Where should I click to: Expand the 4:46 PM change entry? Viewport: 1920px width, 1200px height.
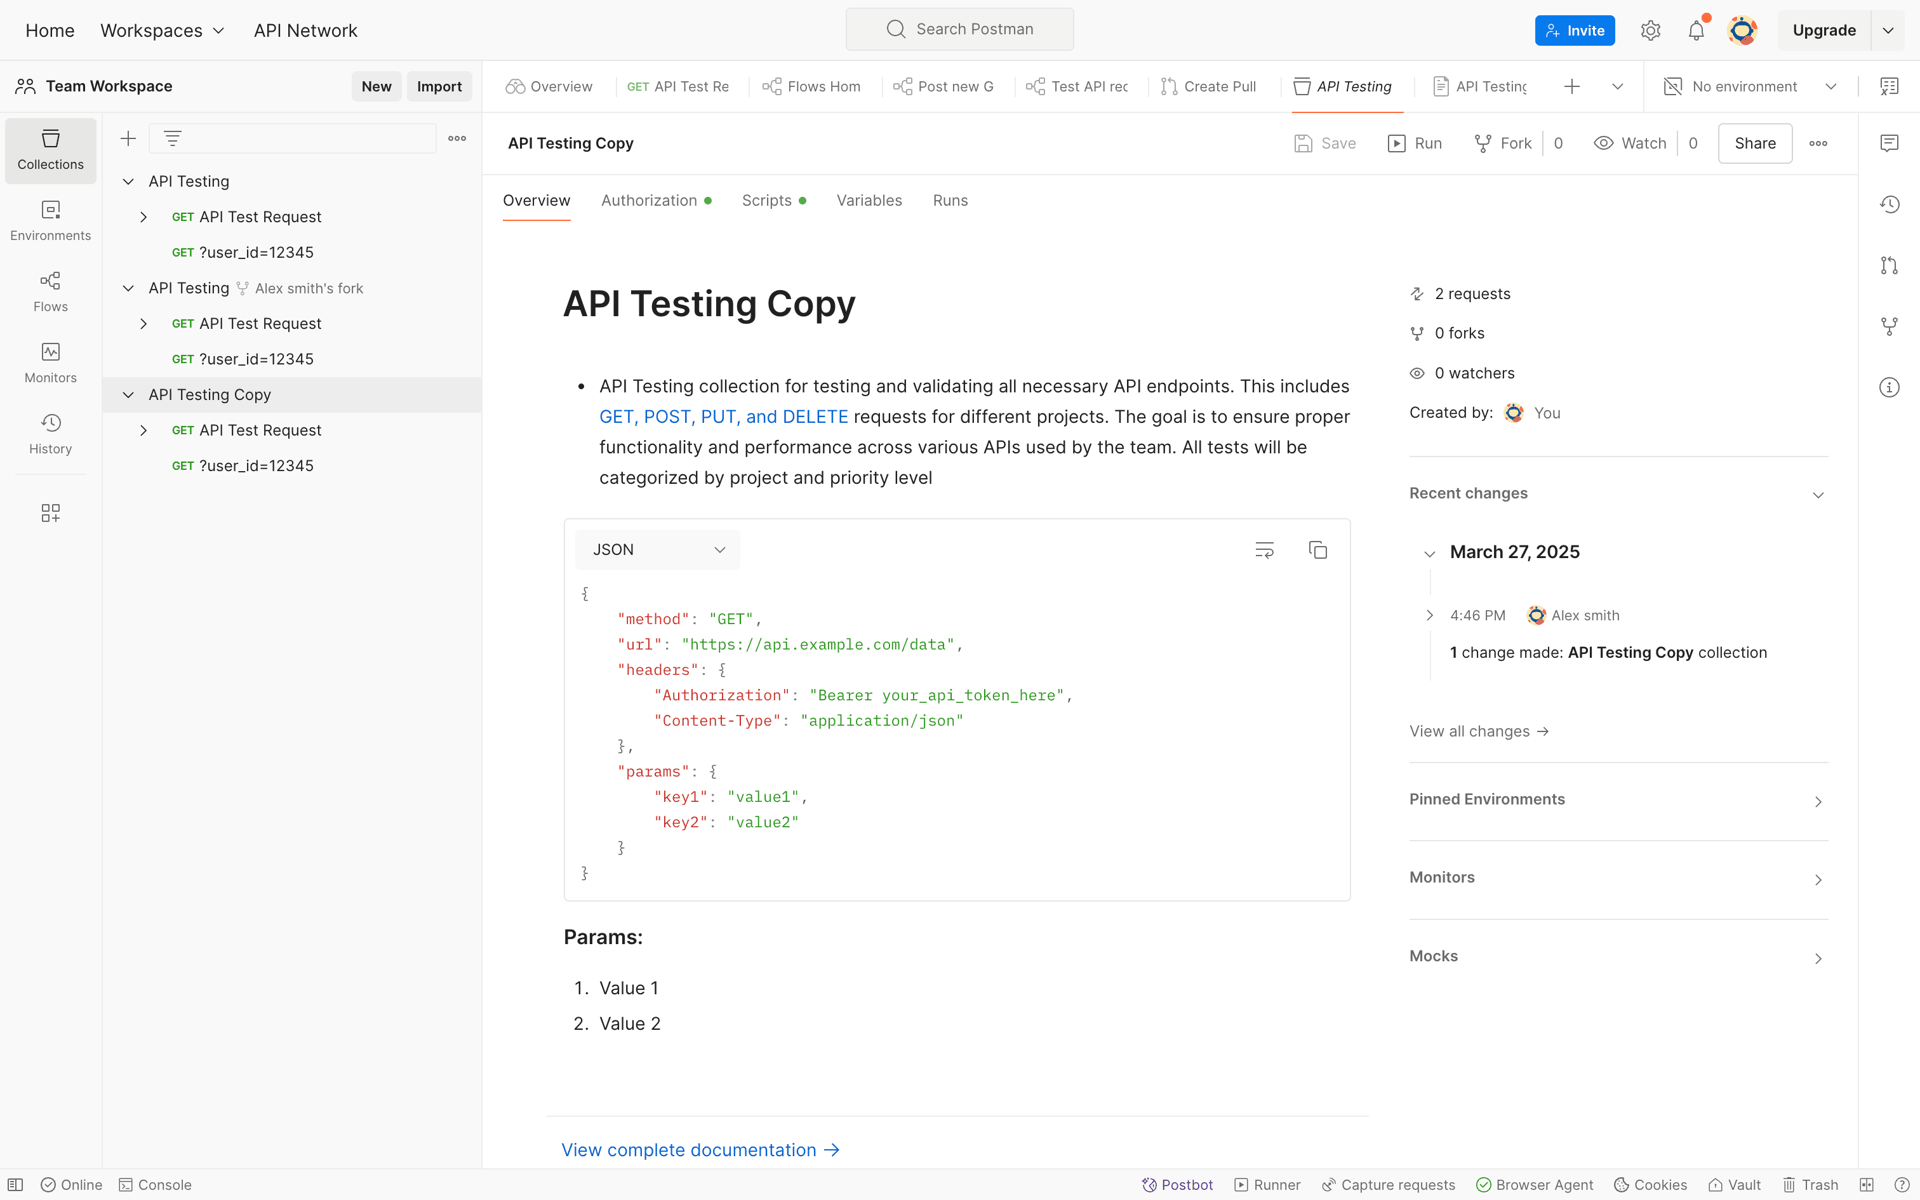point(1429,616)
